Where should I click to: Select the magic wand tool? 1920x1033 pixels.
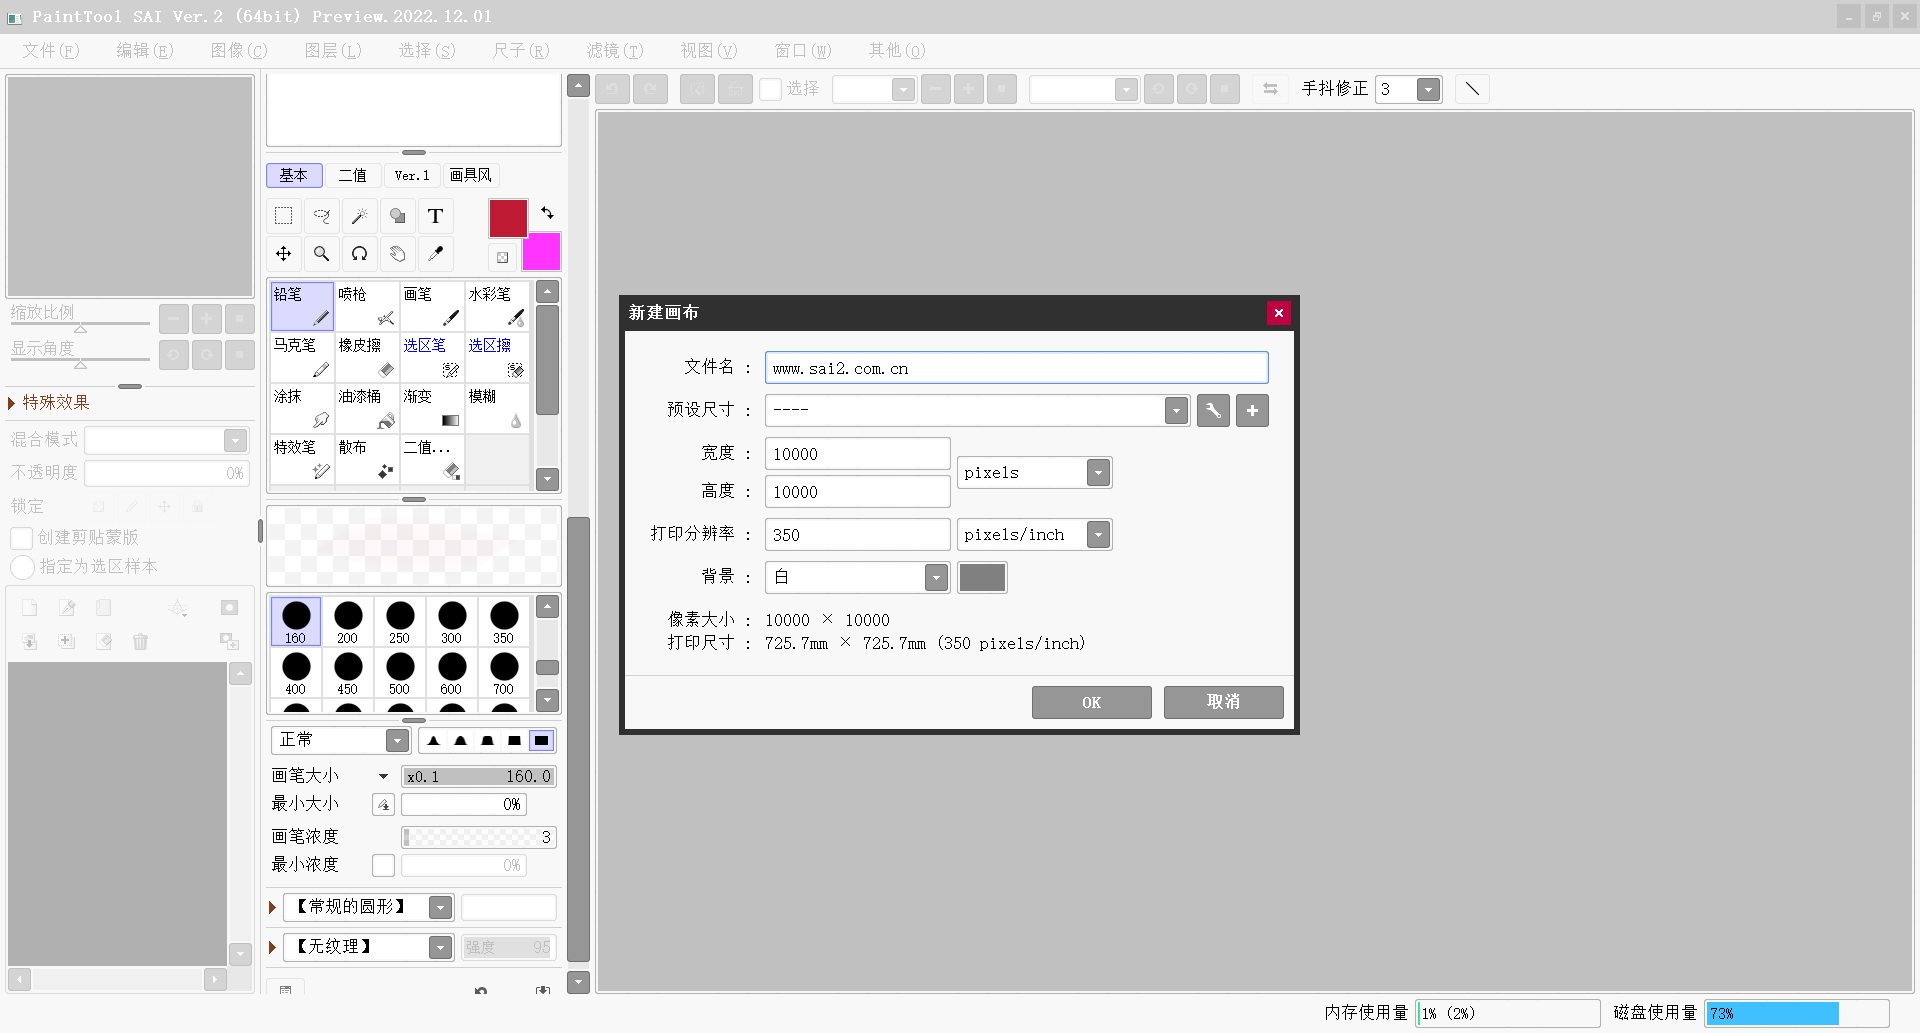click(360, 216)
